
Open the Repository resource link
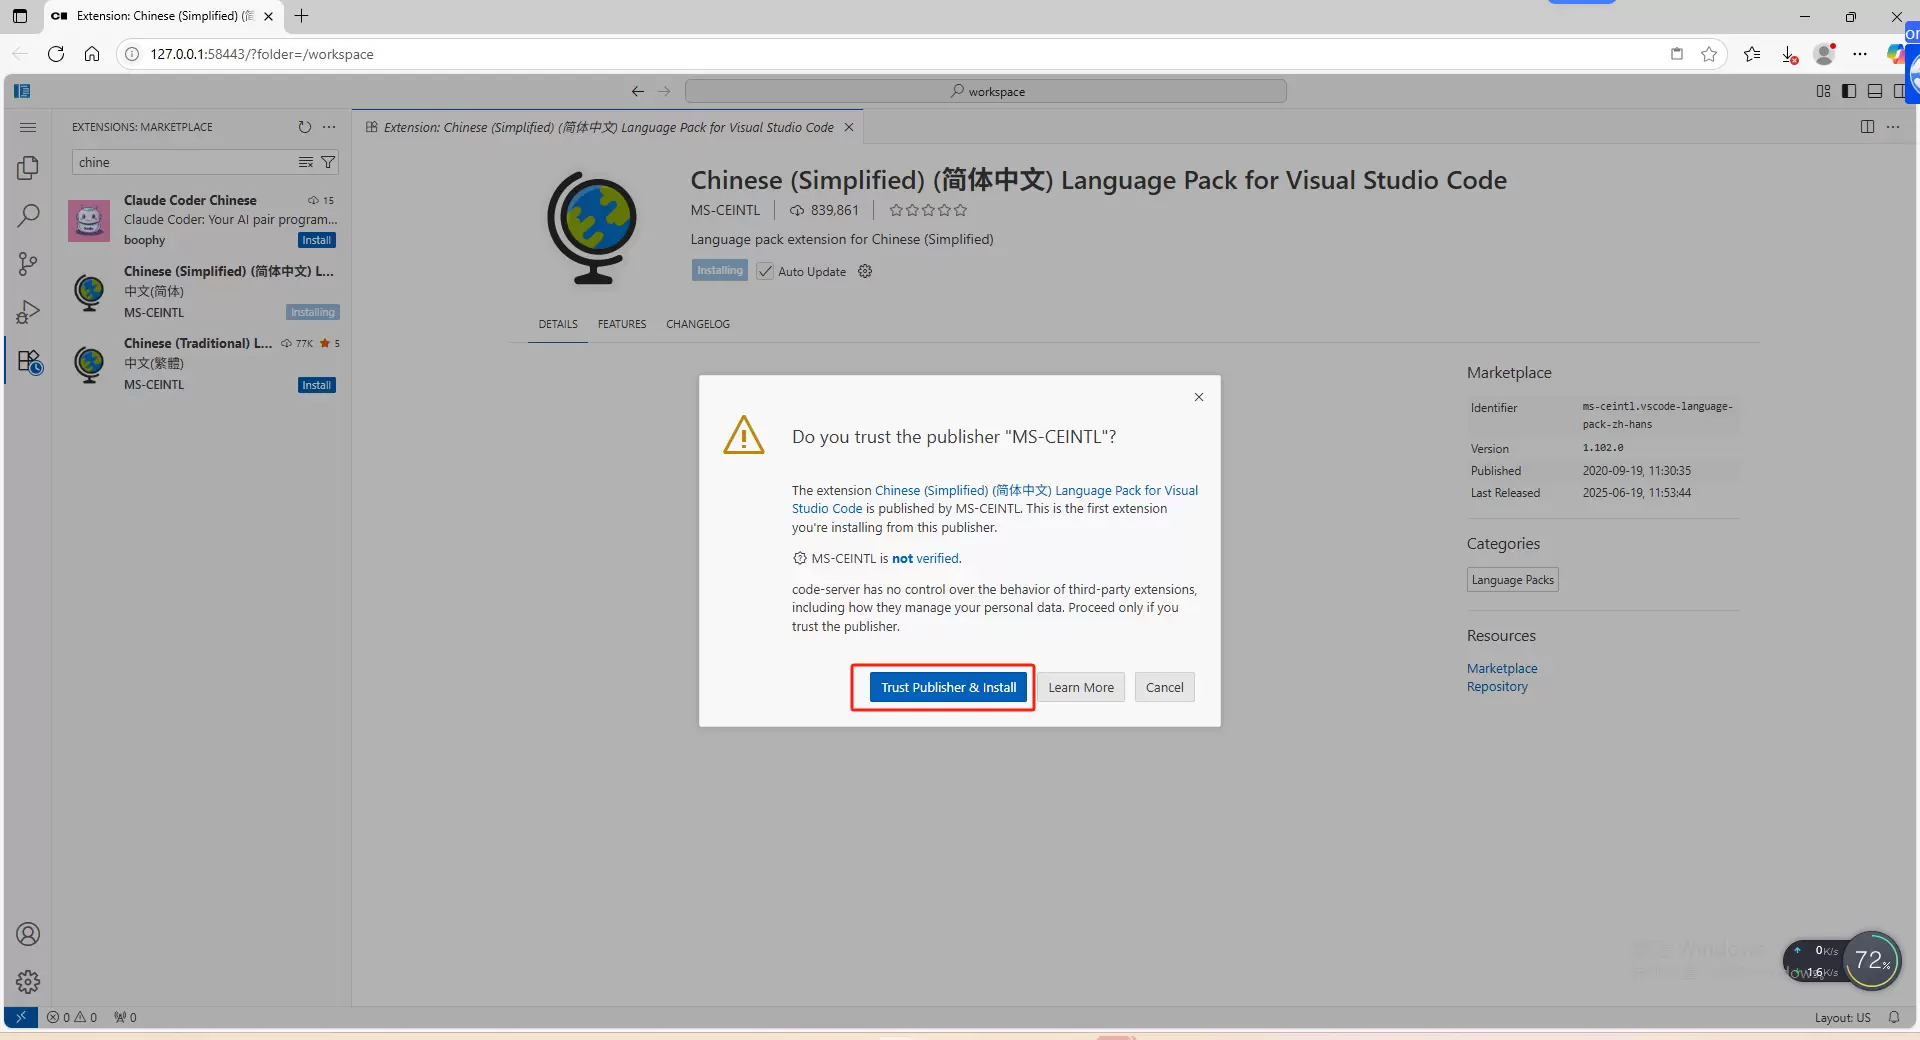point(1497,687)
